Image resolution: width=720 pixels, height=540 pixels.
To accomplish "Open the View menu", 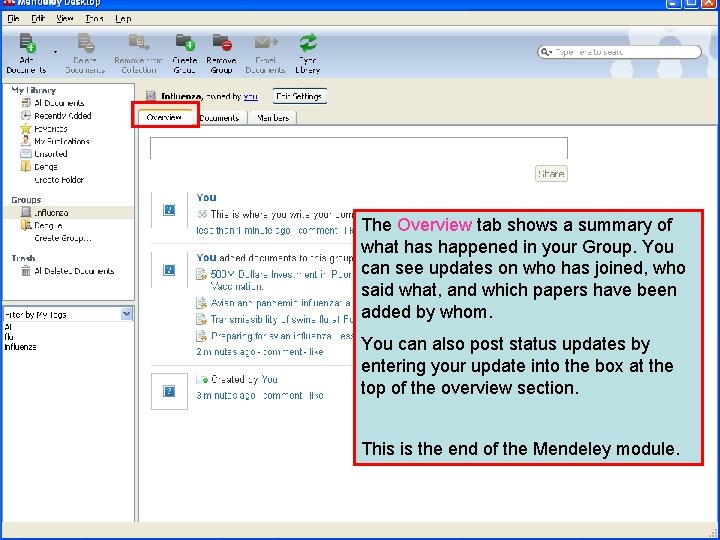I will pyautogui.click(x=65, y=19).
